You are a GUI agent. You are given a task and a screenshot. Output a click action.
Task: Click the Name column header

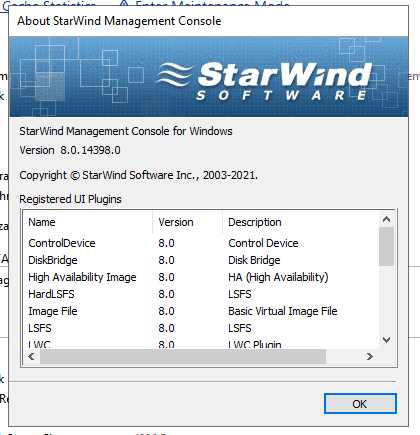(88, 222)
